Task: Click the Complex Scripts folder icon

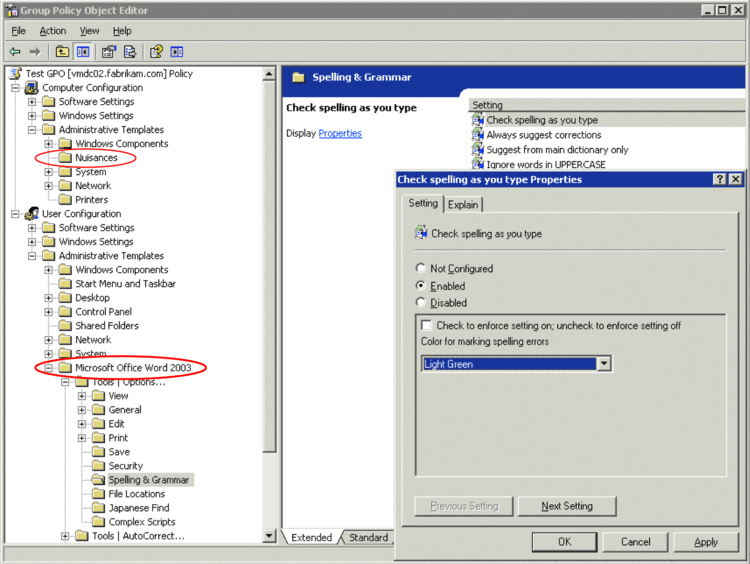Action: 99,522
